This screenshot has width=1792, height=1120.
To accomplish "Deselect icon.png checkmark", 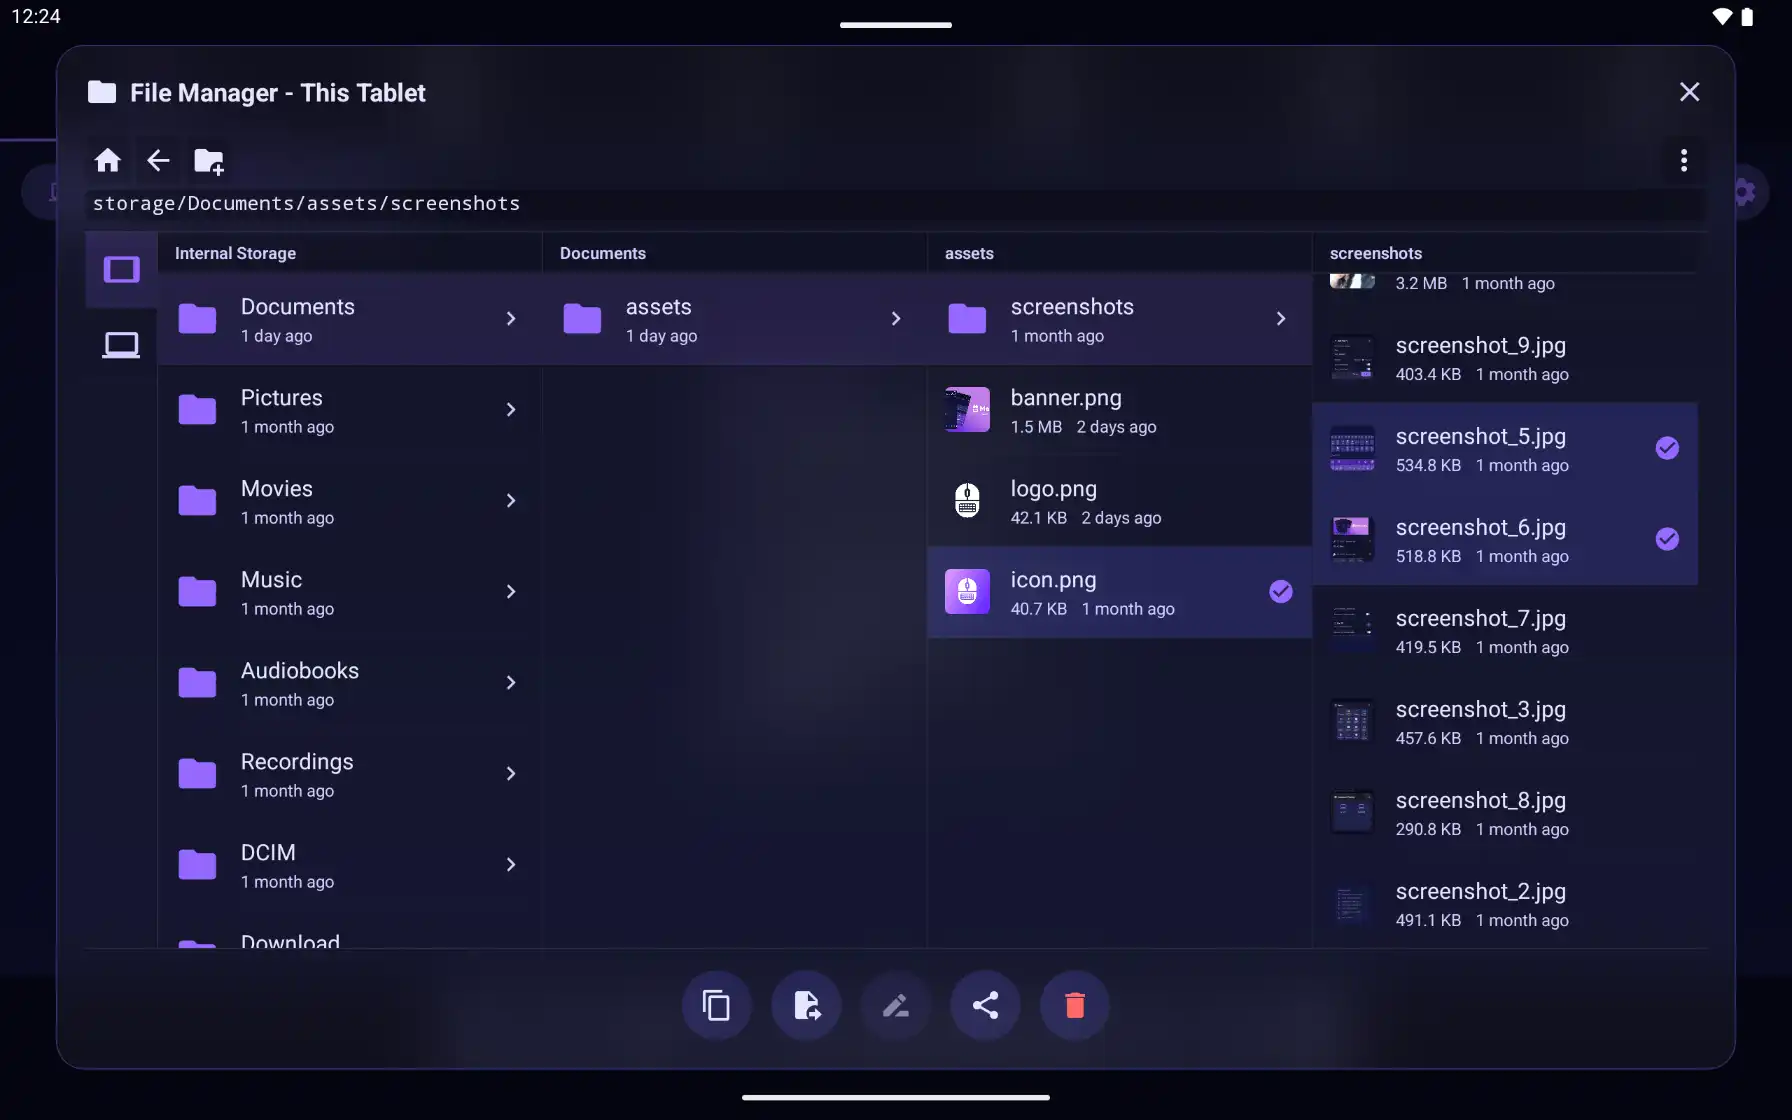I will [x=1280, y=592].
